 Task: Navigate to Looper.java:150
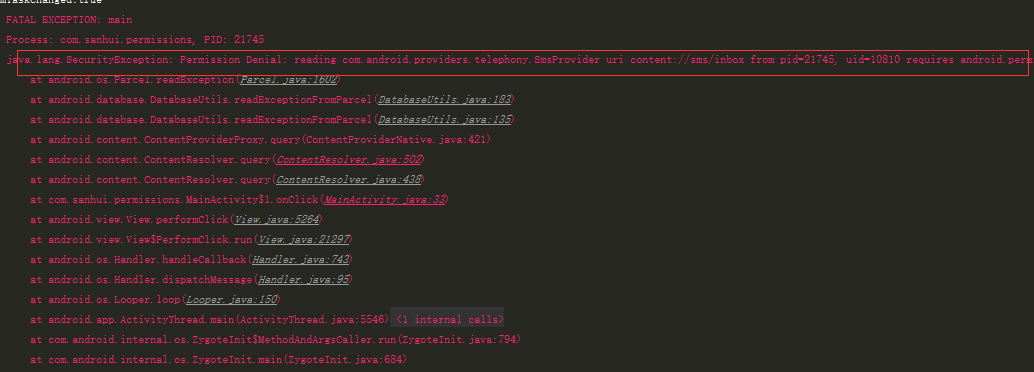[x=231, y=299]
